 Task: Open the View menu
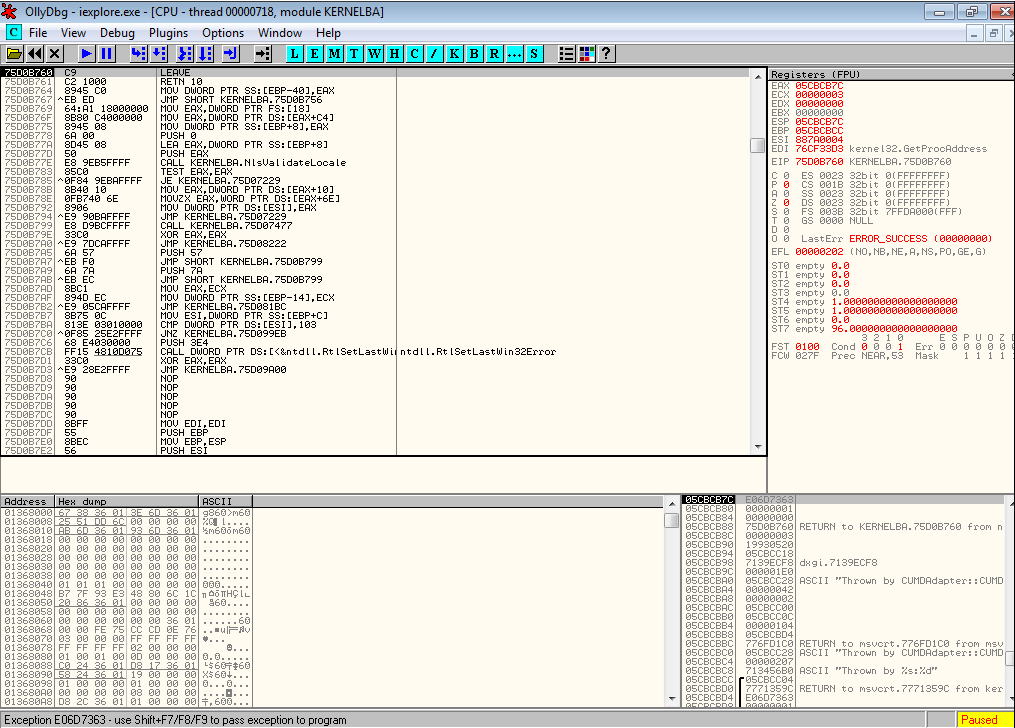73,33
